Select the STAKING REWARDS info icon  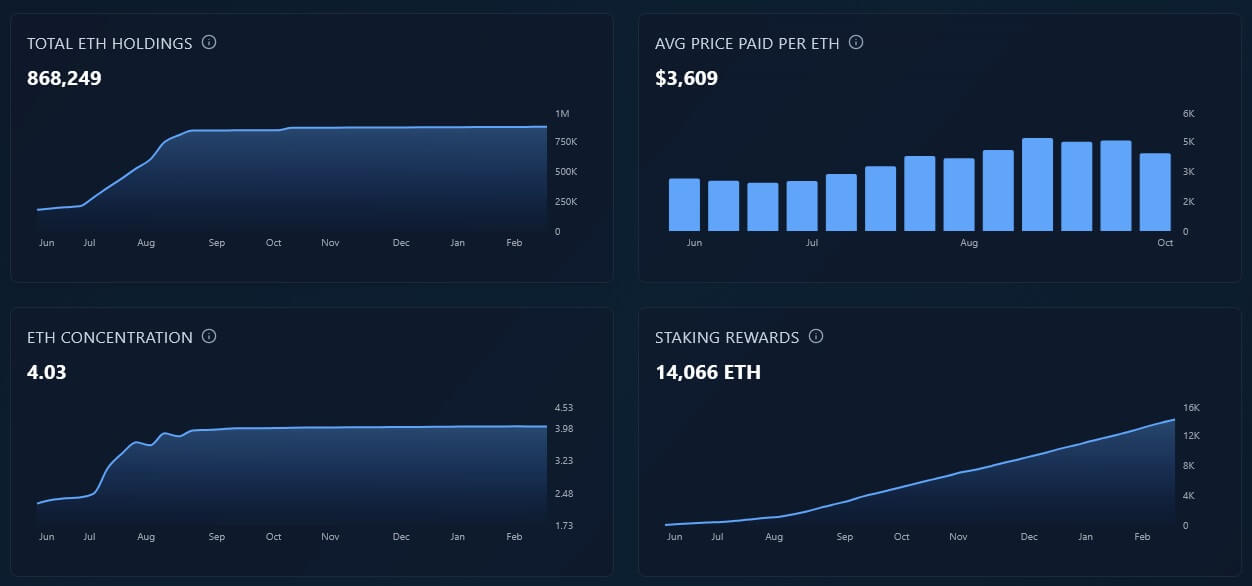tap(816, 336)
